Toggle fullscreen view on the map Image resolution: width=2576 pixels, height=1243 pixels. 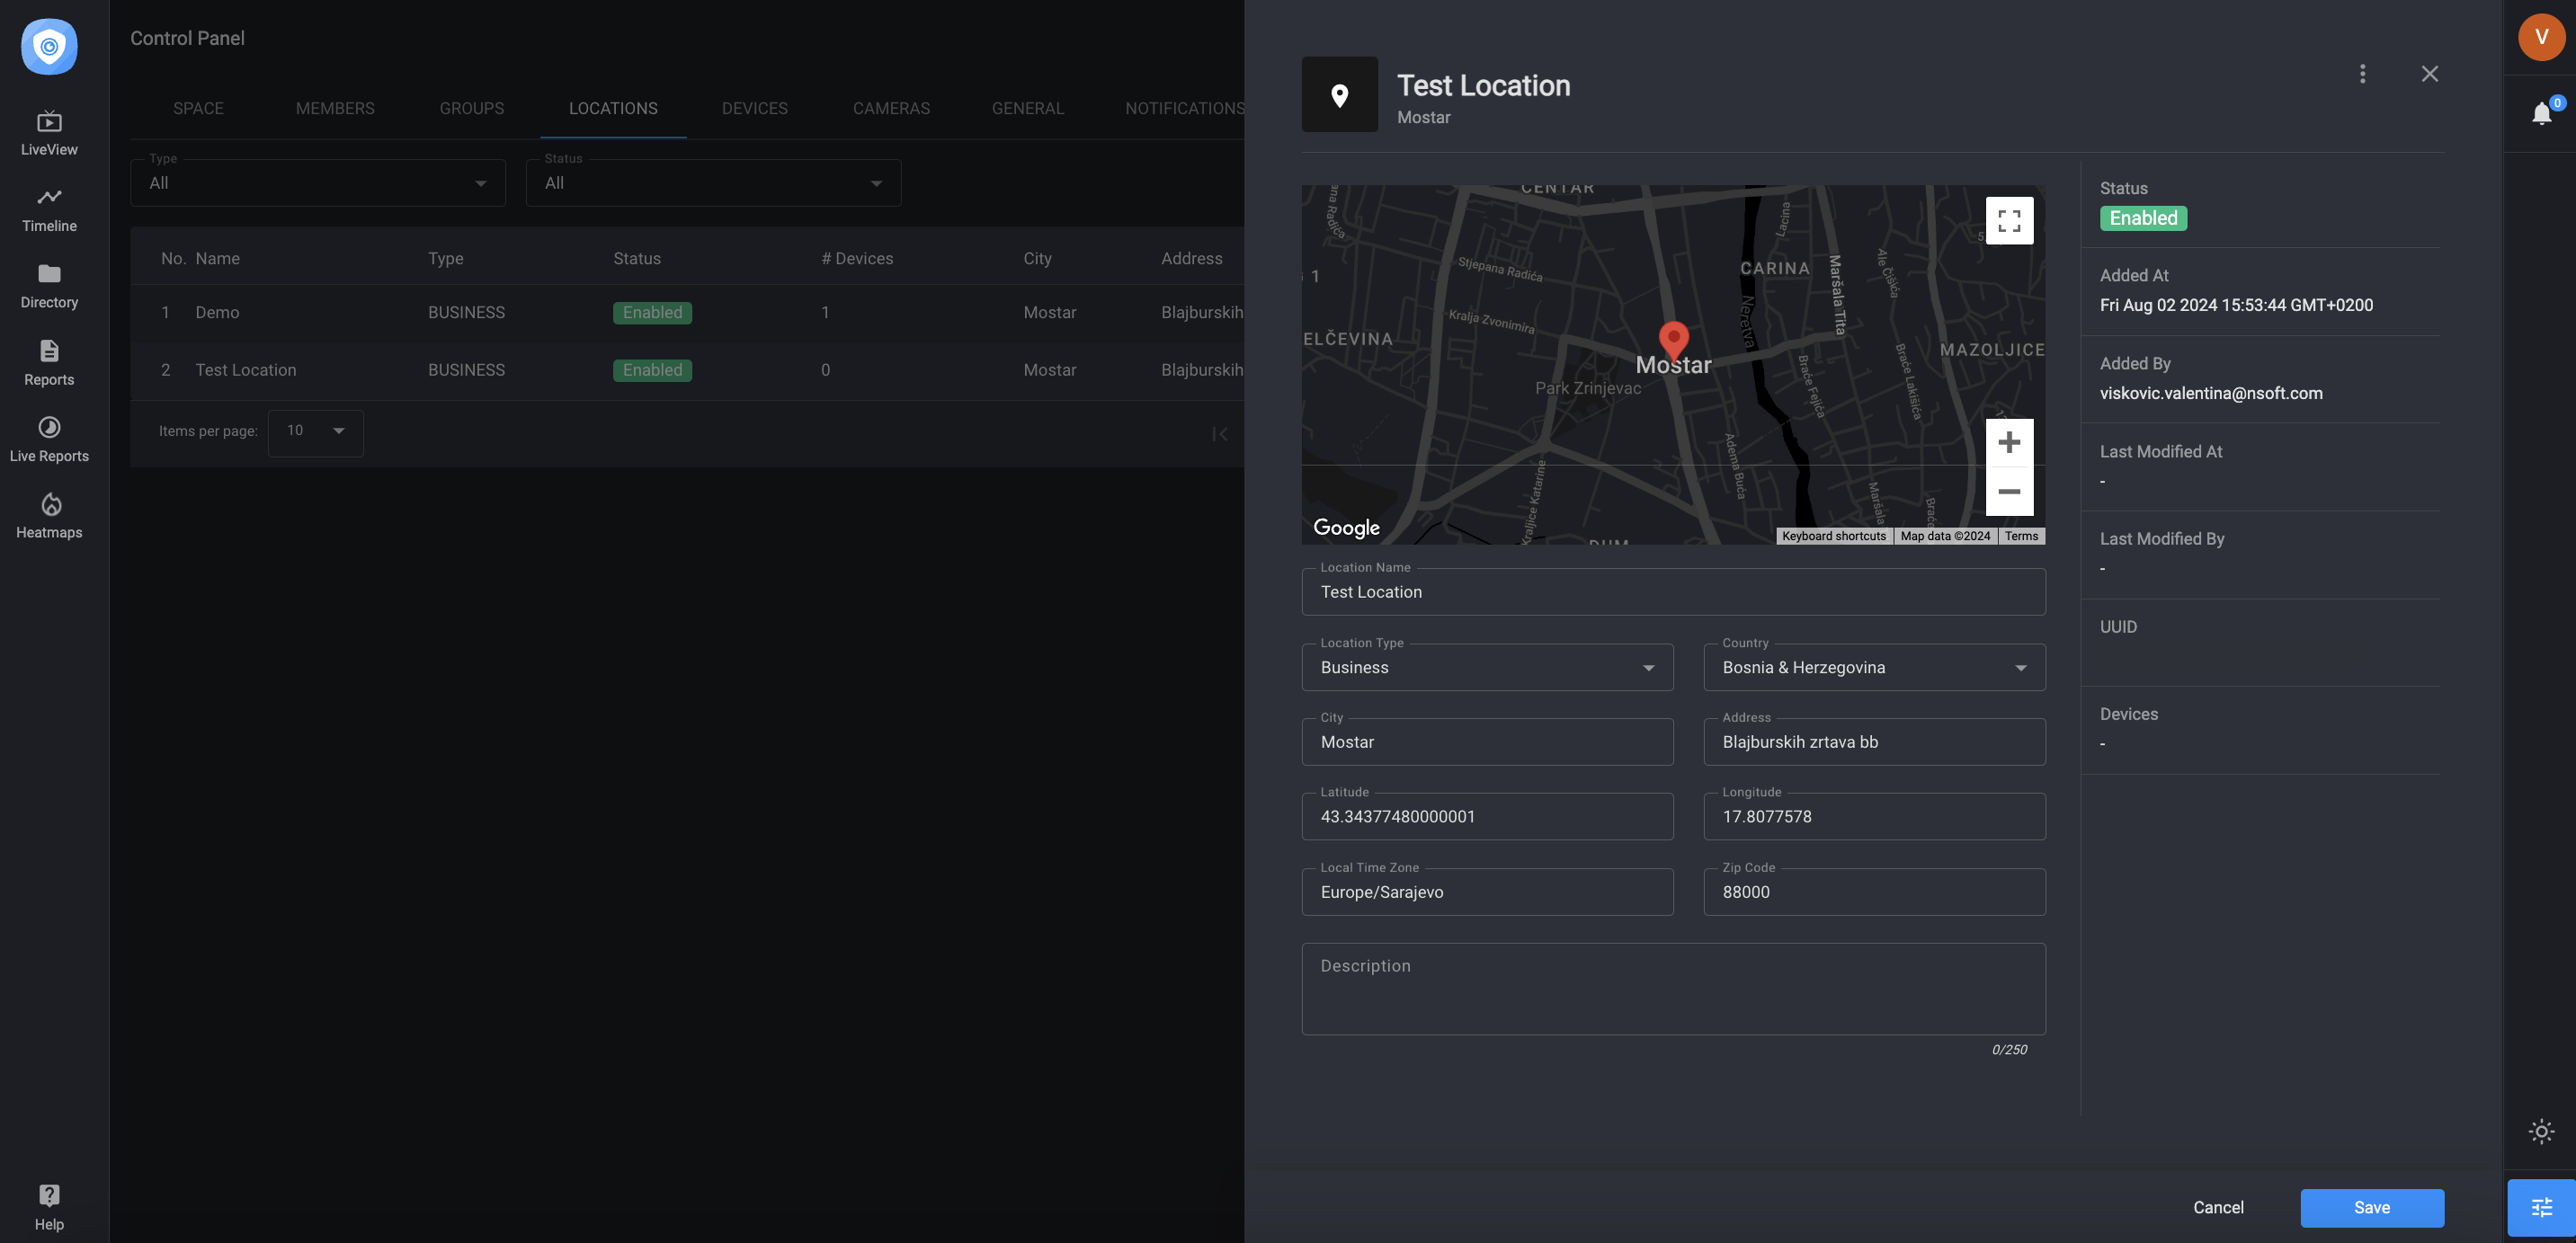coord(2009,220)
